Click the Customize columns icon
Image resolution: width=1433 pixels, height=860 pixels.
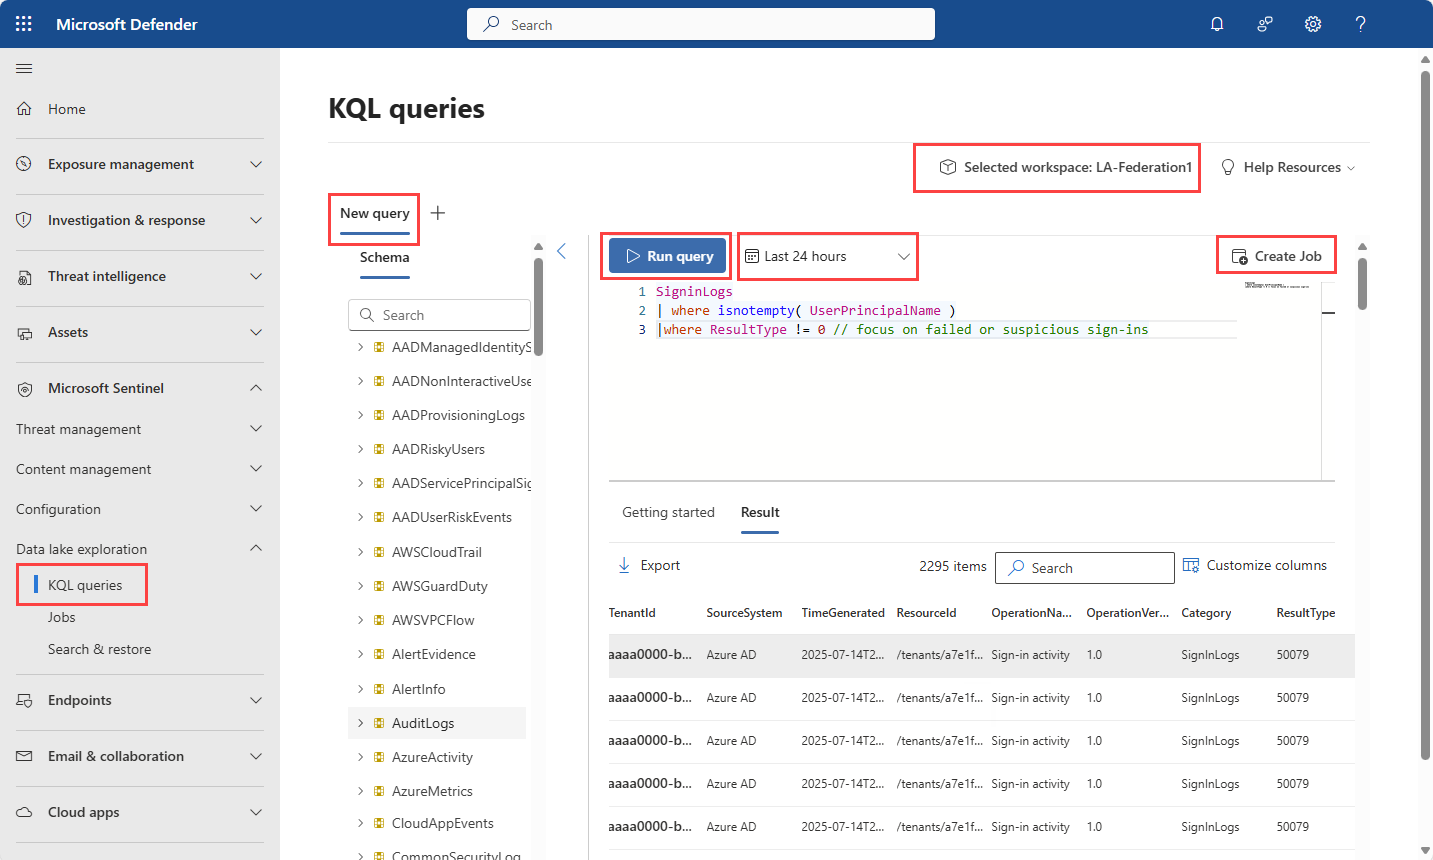1191,565
